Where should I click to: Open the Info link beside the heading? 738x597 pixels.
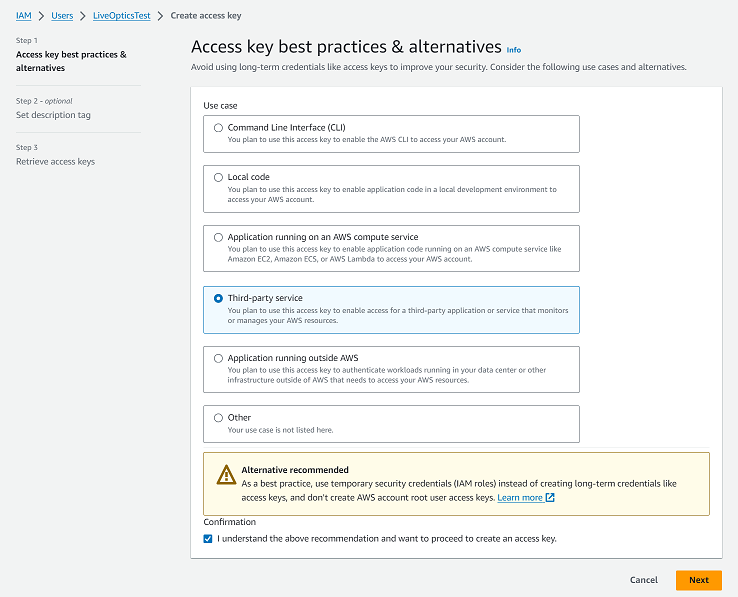tap(514, 50)
